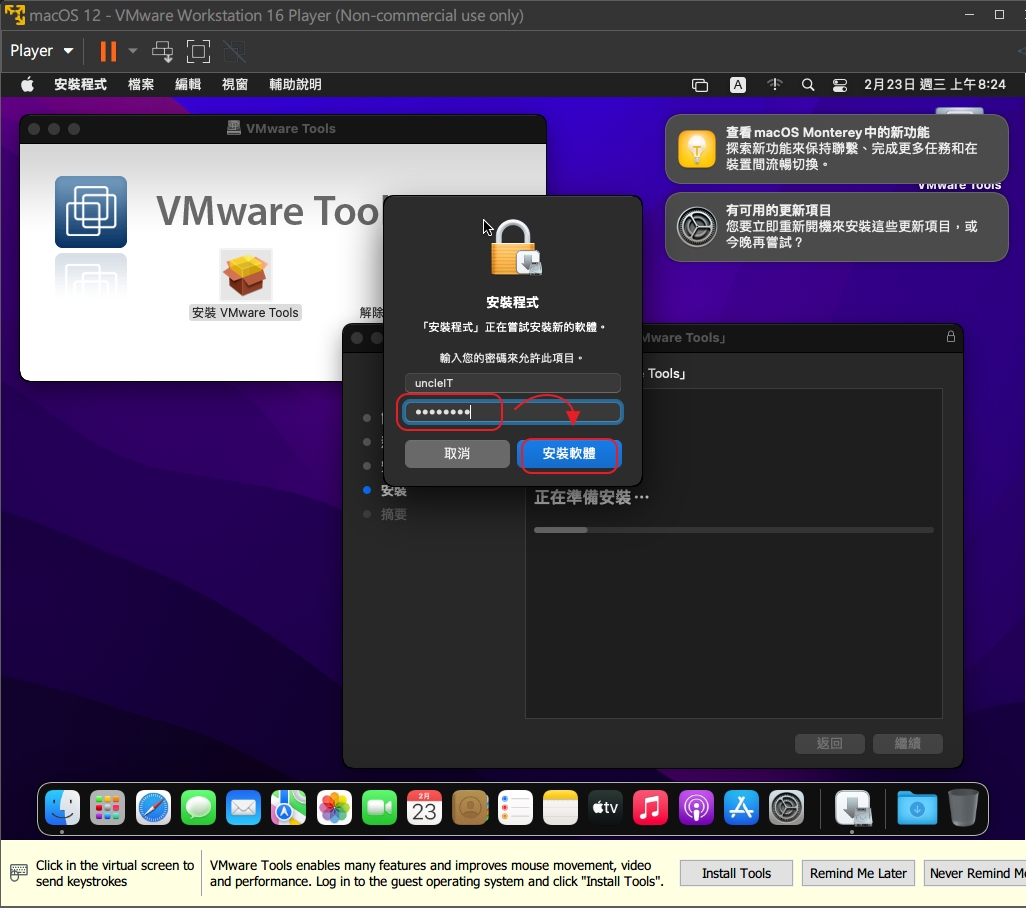Select the 摘要 step in installer sidebar
This screenshot has width=1026, height=908.
[x=393, y=514]
